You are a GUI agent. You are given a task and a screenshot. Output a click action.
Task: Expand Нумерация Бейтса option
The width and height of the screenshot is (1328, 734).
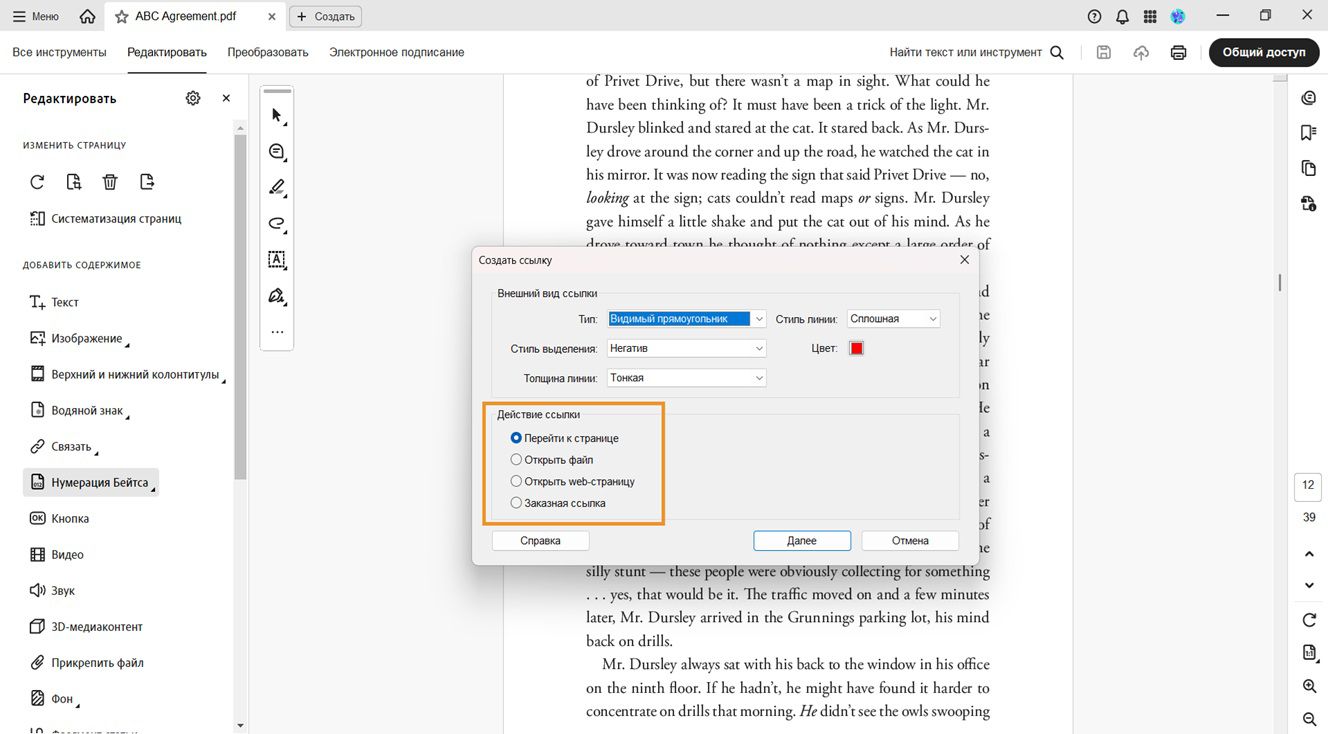coord(91,482)
